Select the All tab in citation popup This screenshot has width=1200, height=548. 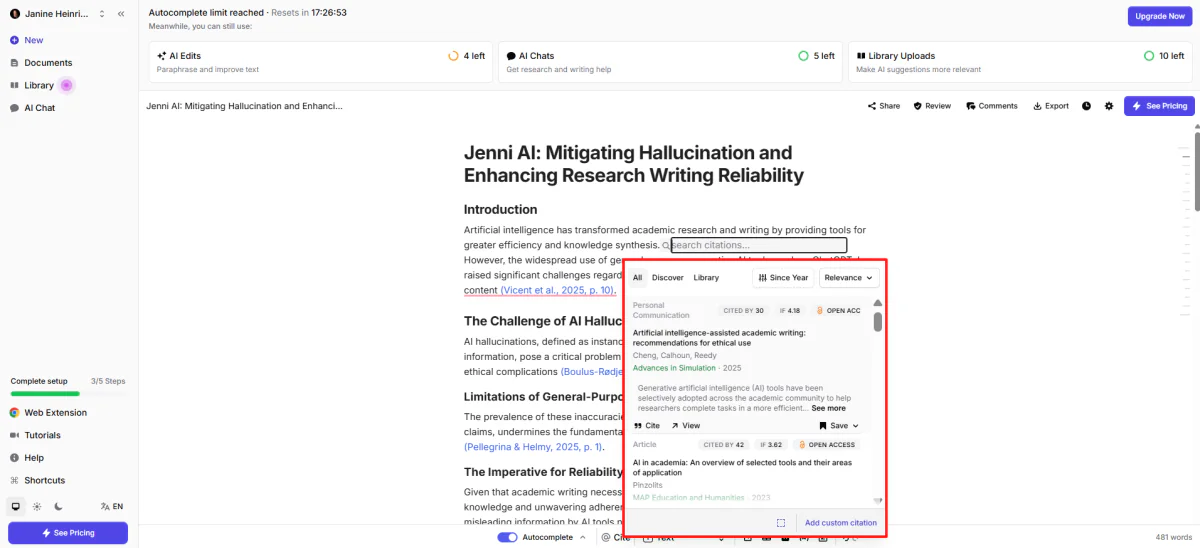[x=637, y=278]
